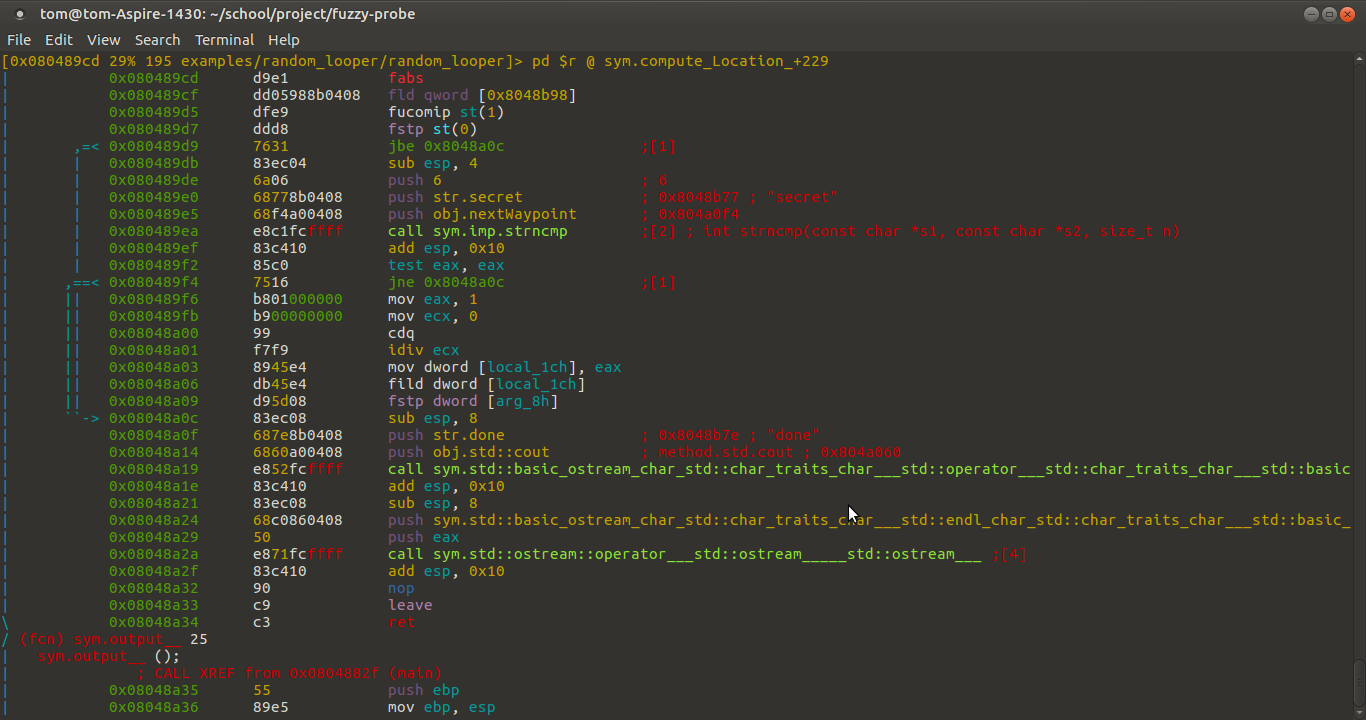The image size is (1366, 720).
Task: Click the 'sub esp, 8' at 0x08048a0c
Action: point(433,418)
